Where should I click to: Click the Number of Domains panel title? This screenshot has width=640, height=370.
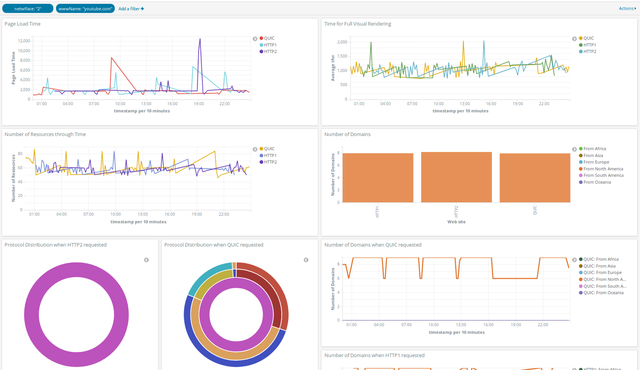click(x=347, y=134)
